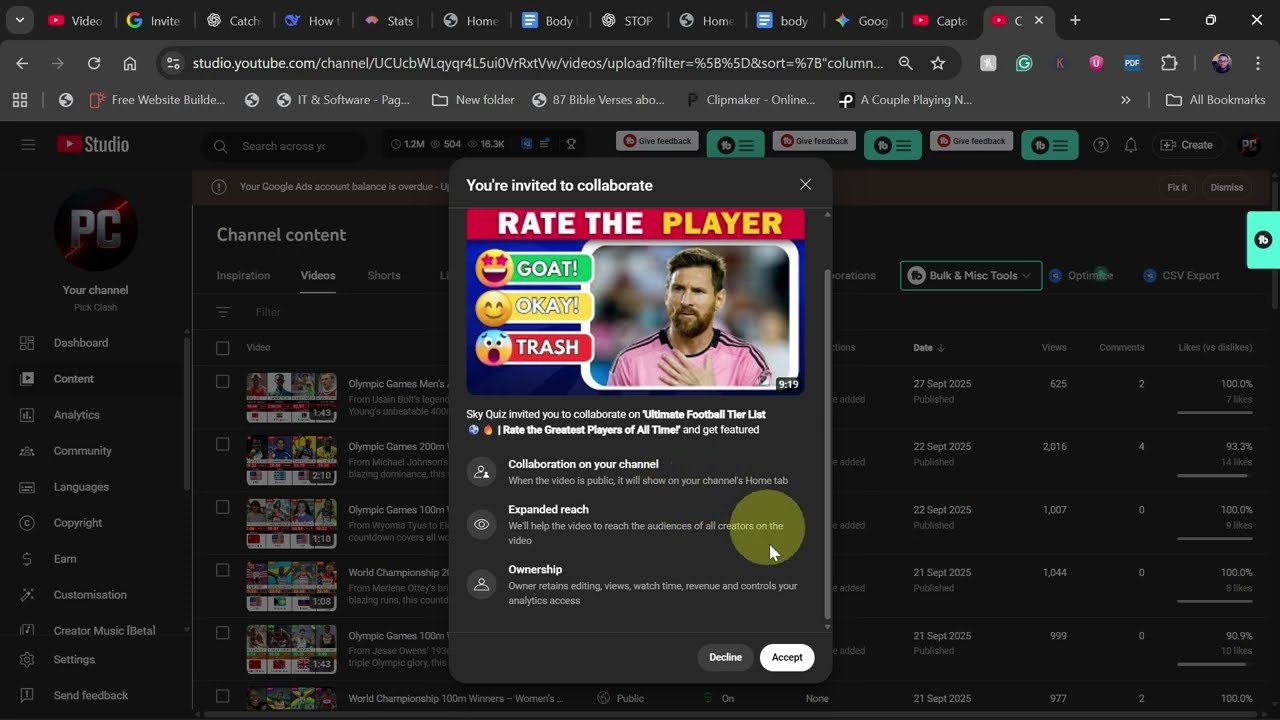Accept the collaboration invite

click(x=787, y=657)
